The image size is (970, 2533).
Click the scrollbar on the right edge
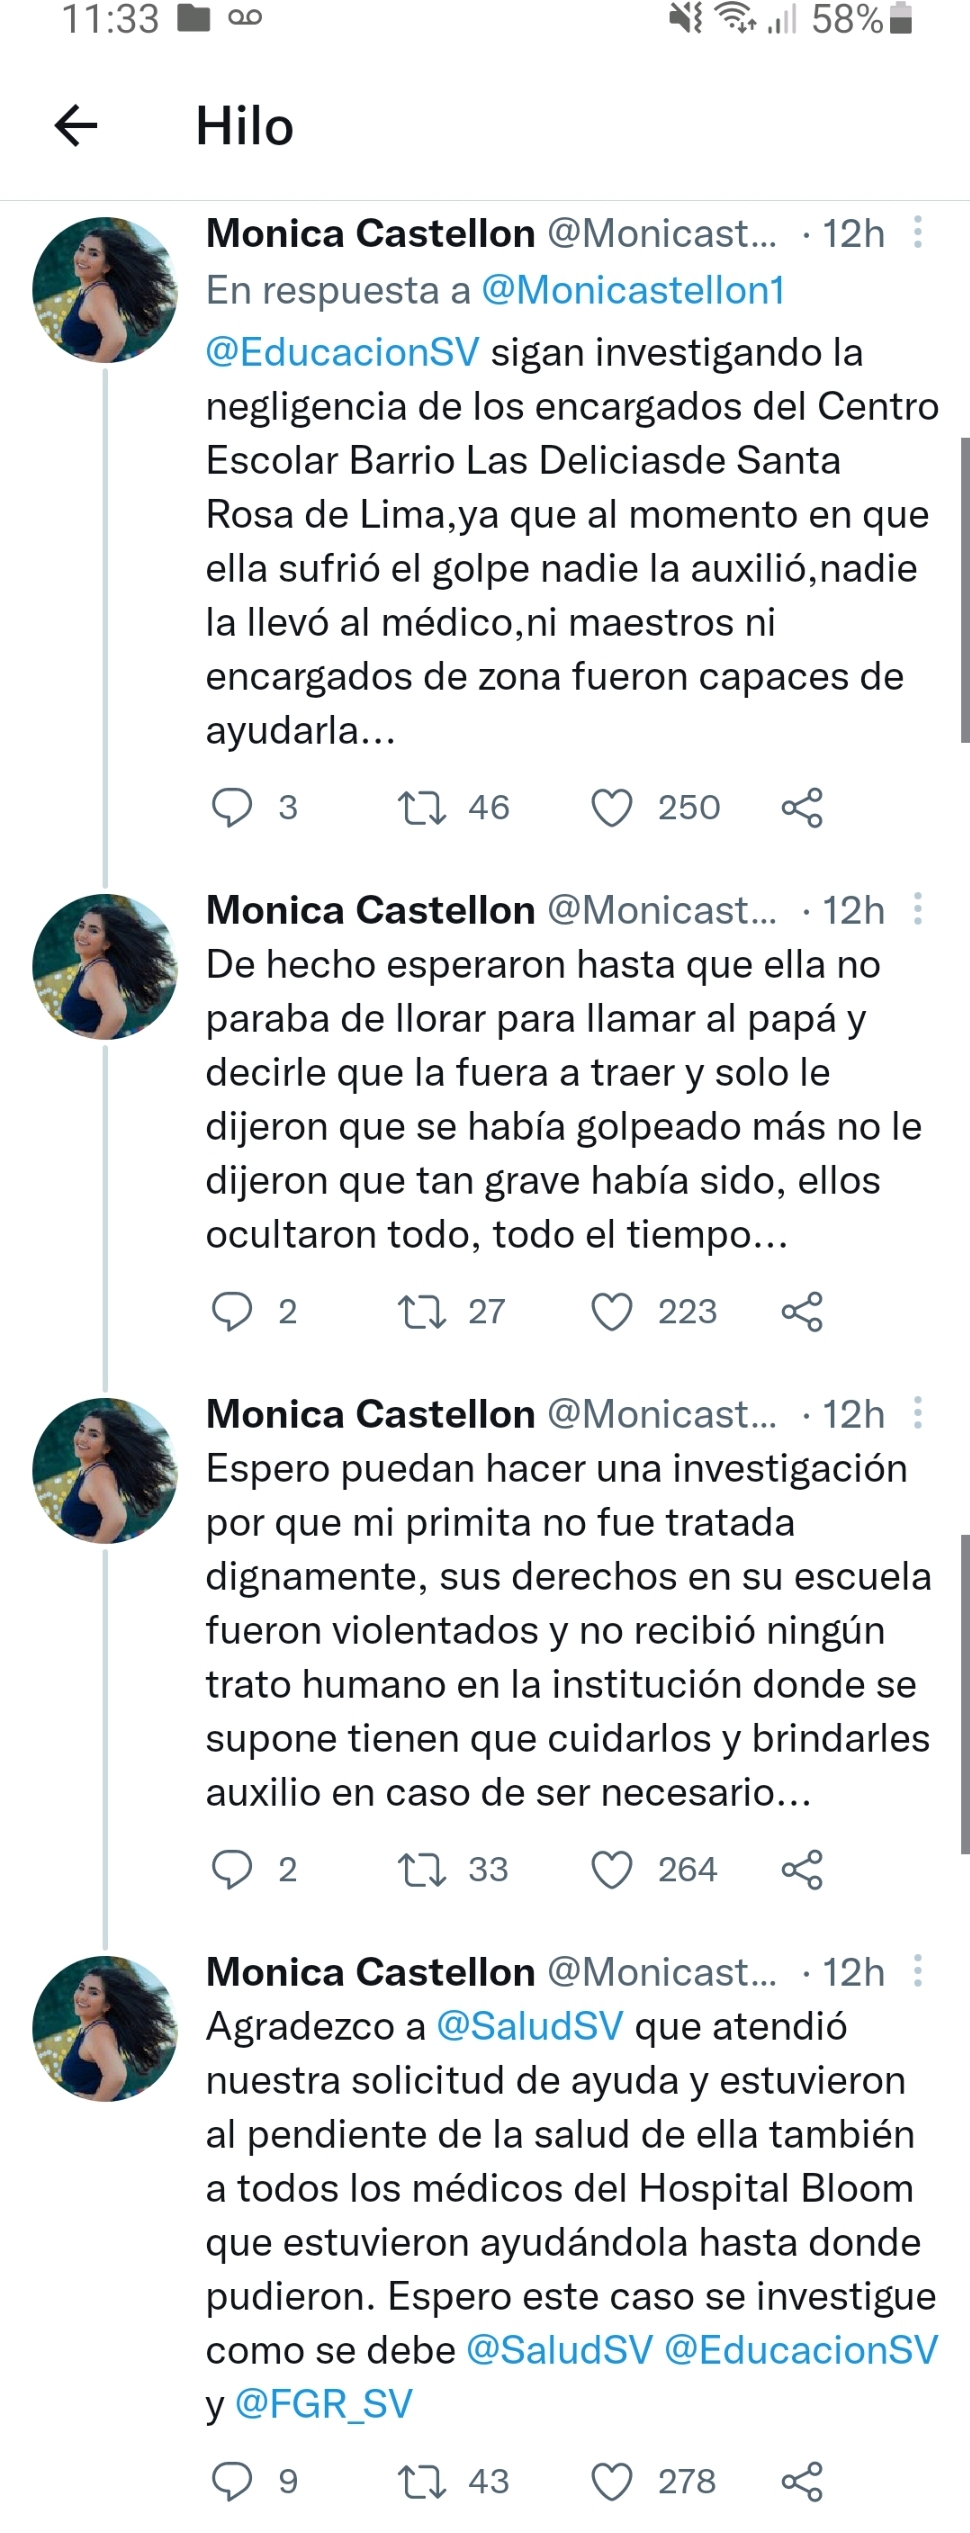[964, 590]
